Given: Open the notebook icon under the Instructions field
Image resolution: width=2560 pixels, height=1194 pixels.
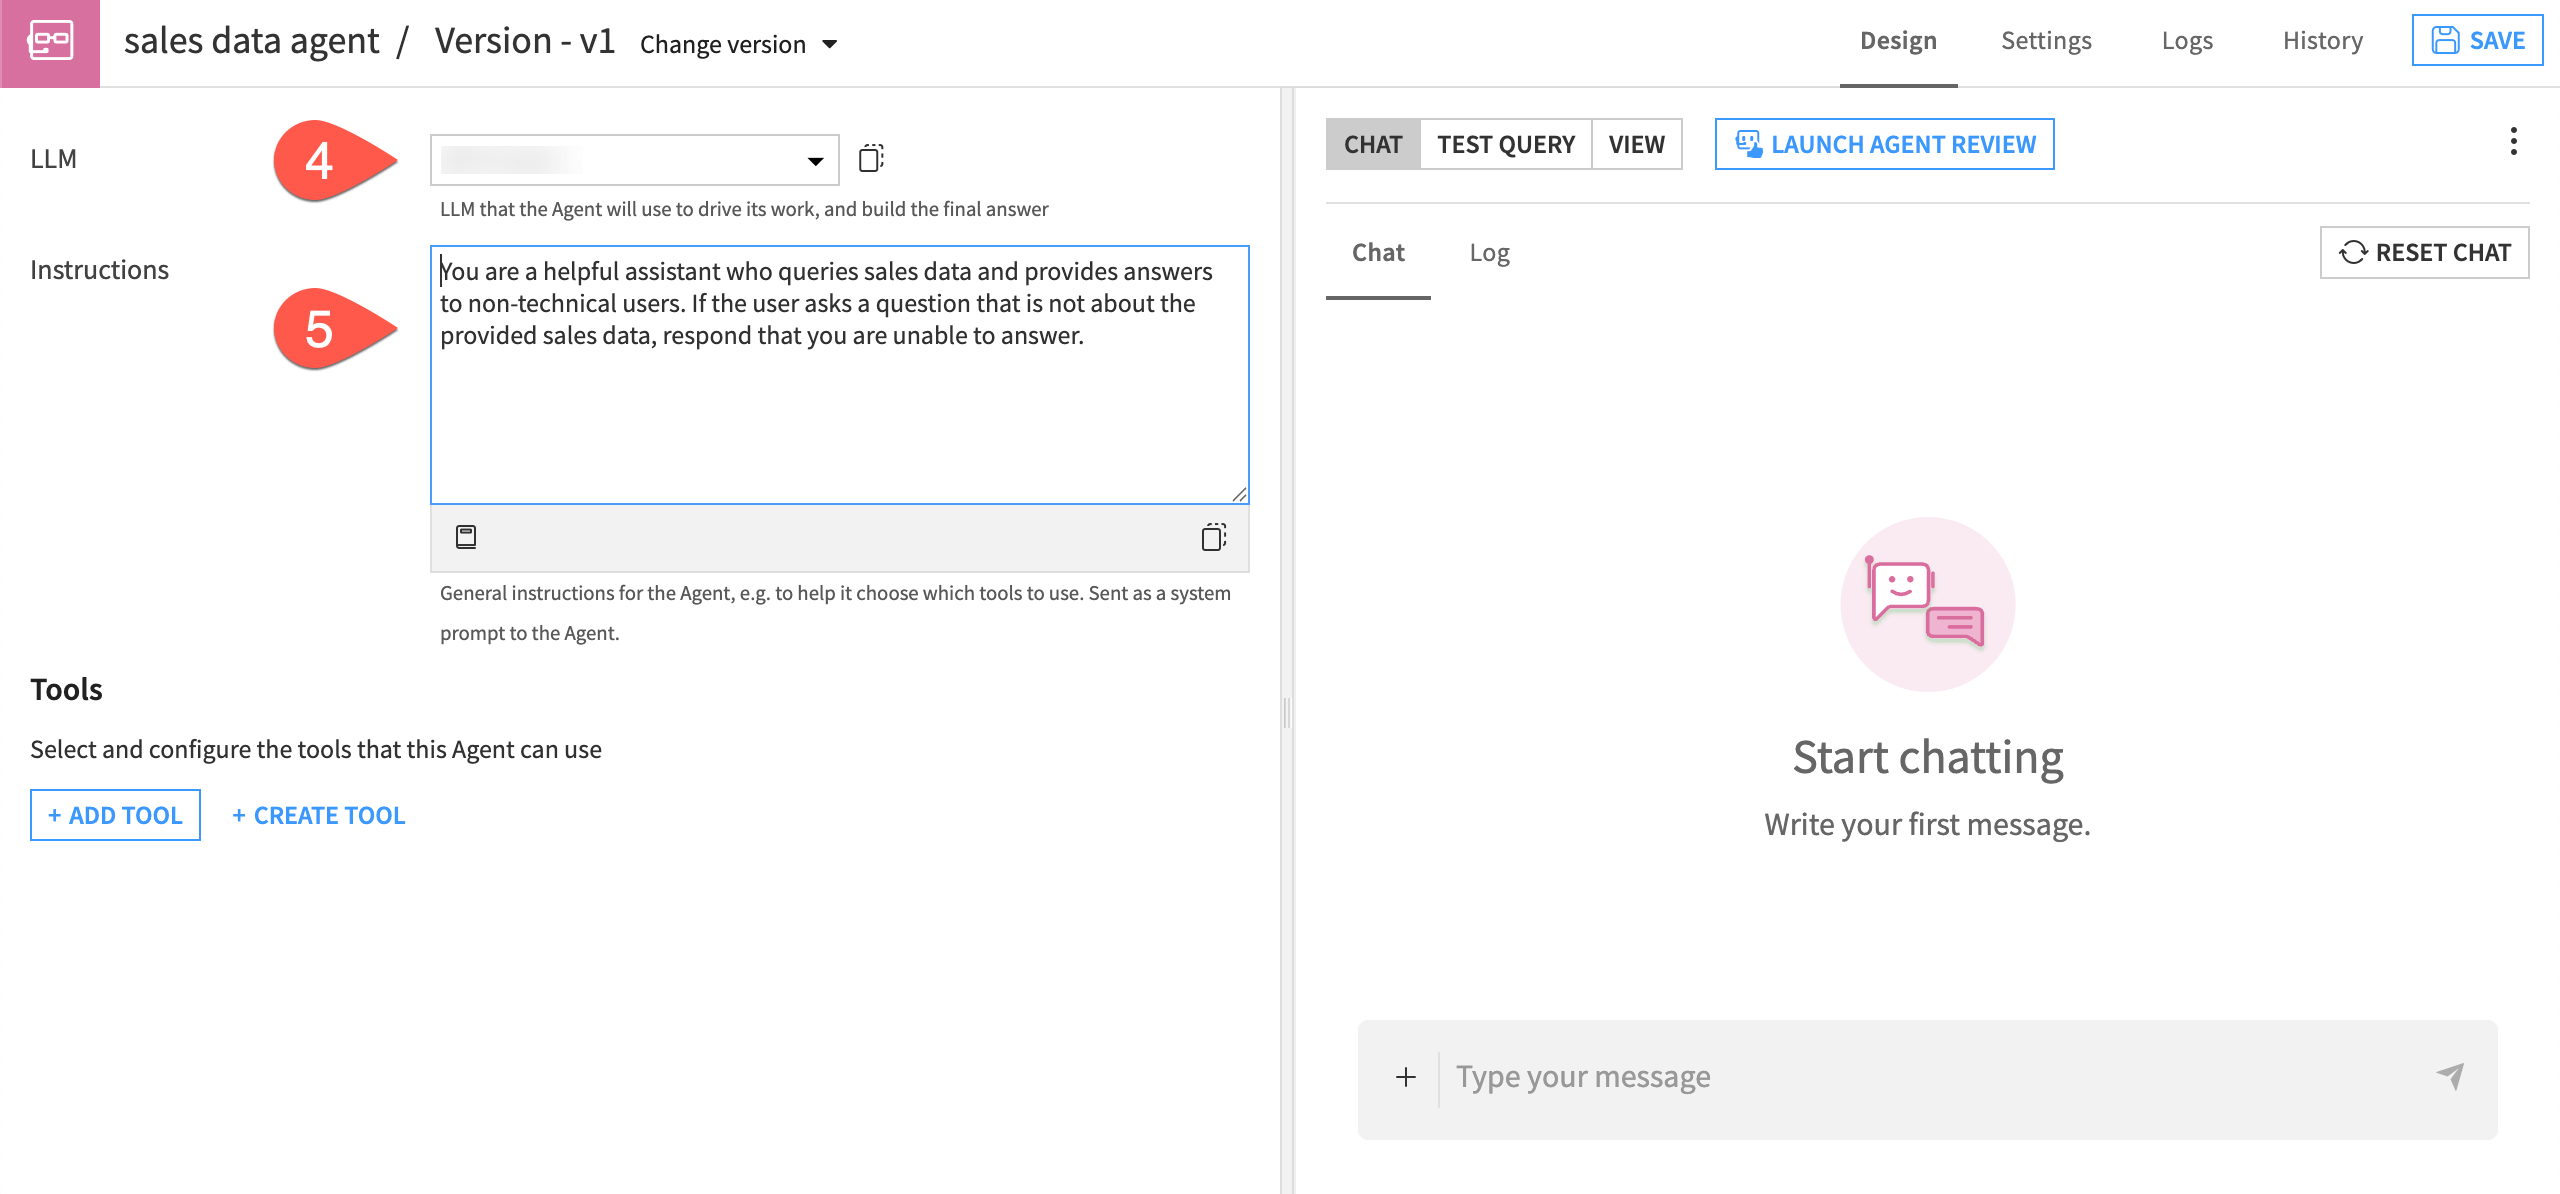Looking at the screenshot, I should [x=467, y=537].
